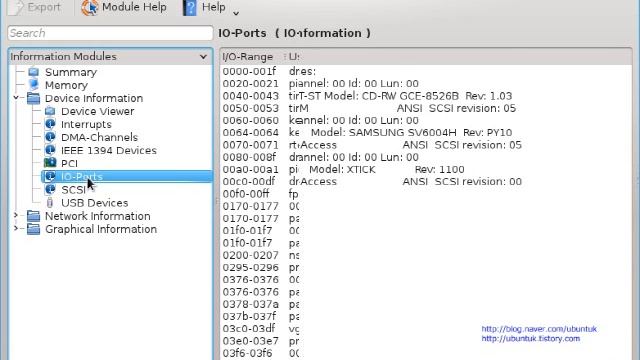Click the Device Viewer icon

50,111
